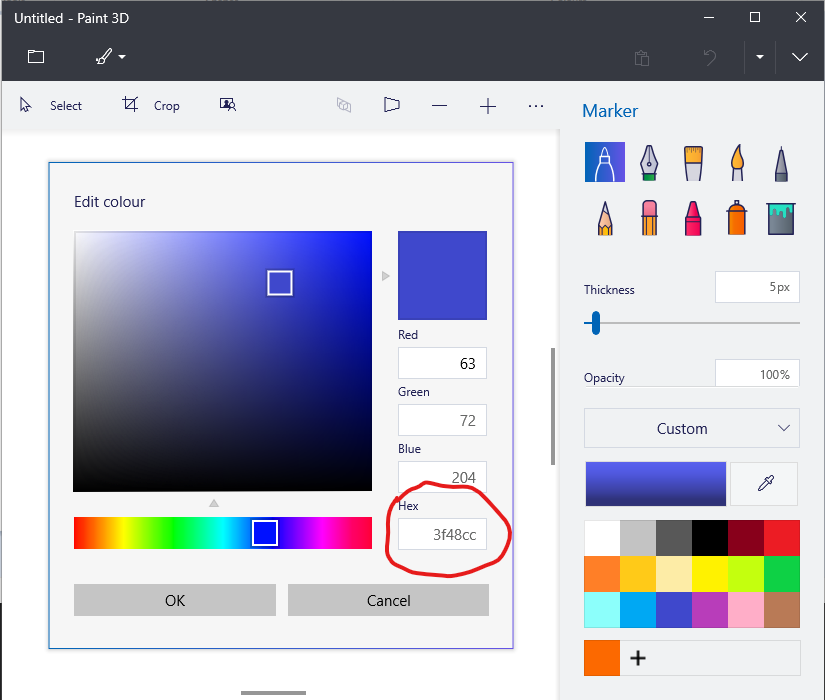Select the Fill bucket tool
This screenshot has height=700, width=825.
point(781,217)
